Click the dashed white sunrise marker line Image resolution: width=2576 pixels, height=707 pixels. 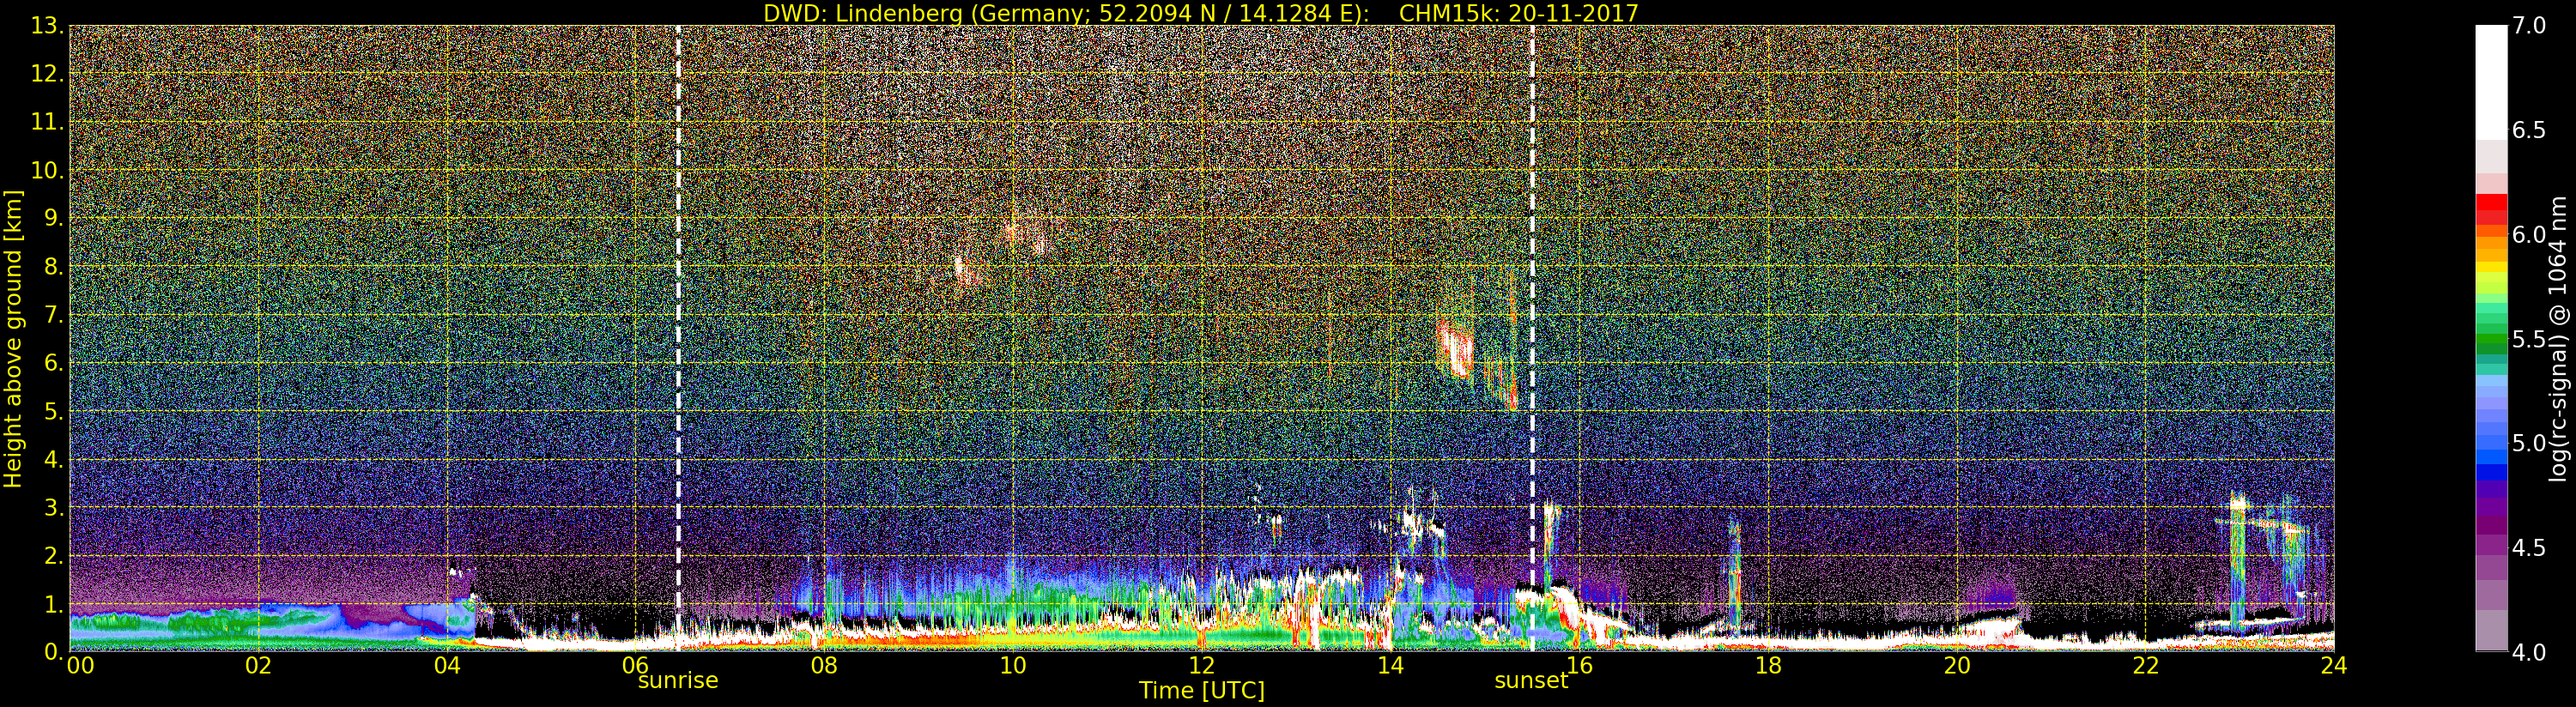coord(678,338)
